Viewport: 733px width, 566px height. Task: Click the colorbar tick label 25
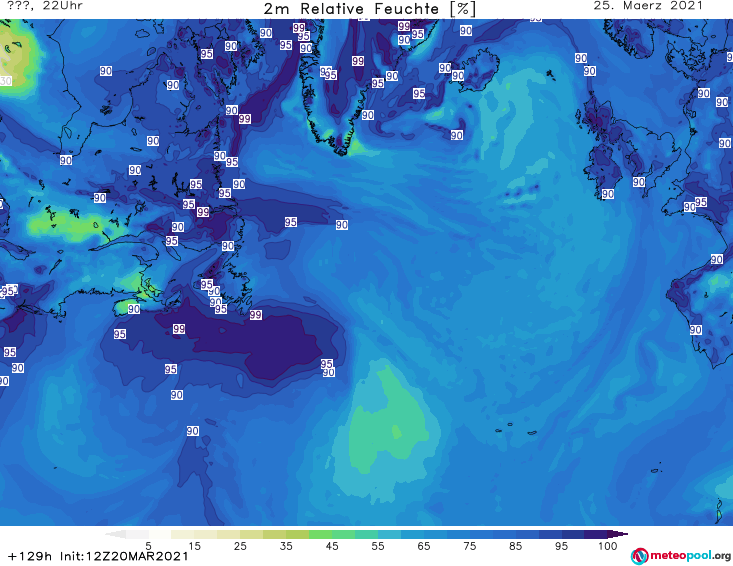[x=240, y=546]
